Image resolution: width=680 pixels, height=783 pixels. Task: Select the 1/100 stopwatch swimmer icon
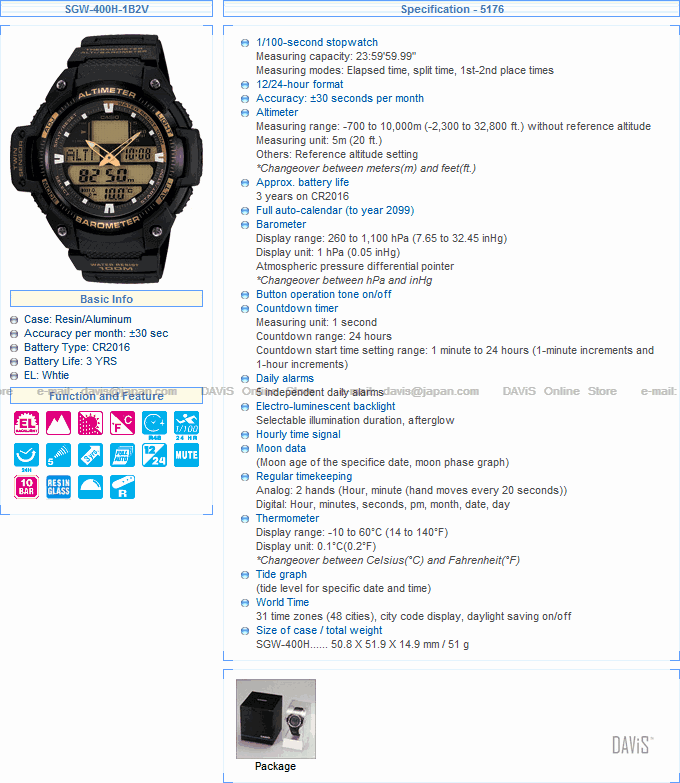(x=186, y=423)
